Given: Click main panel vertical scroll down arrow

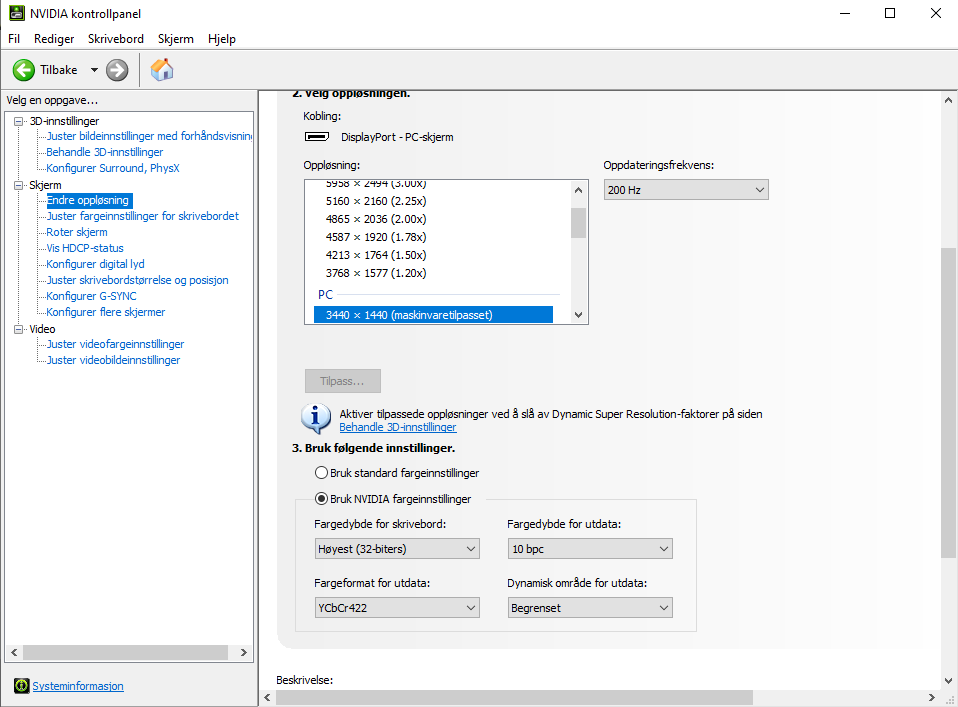Looking at the screenshot, I should (x=948, y=680).
